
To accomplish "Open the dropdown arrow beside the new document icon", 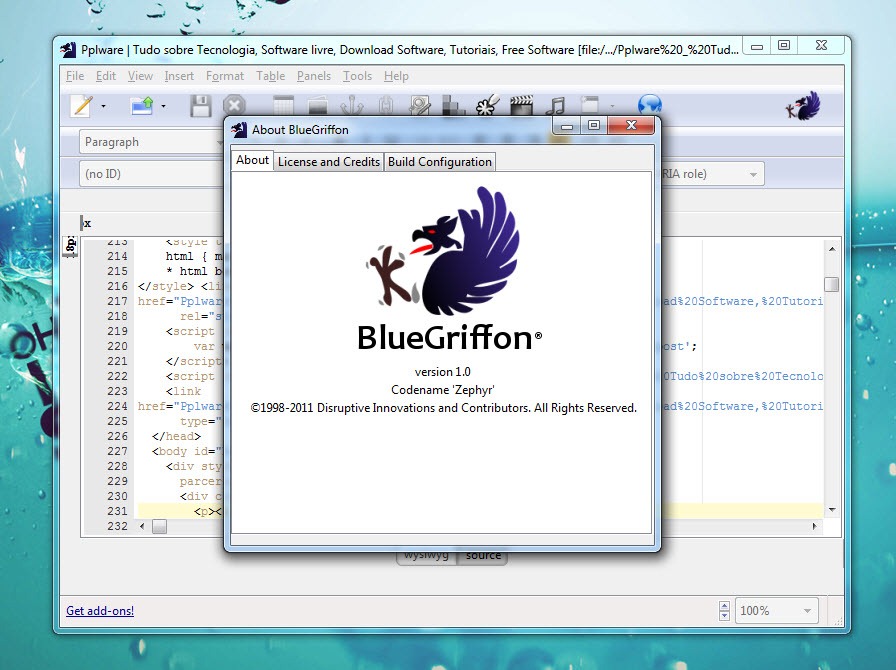I will point(103,106).
